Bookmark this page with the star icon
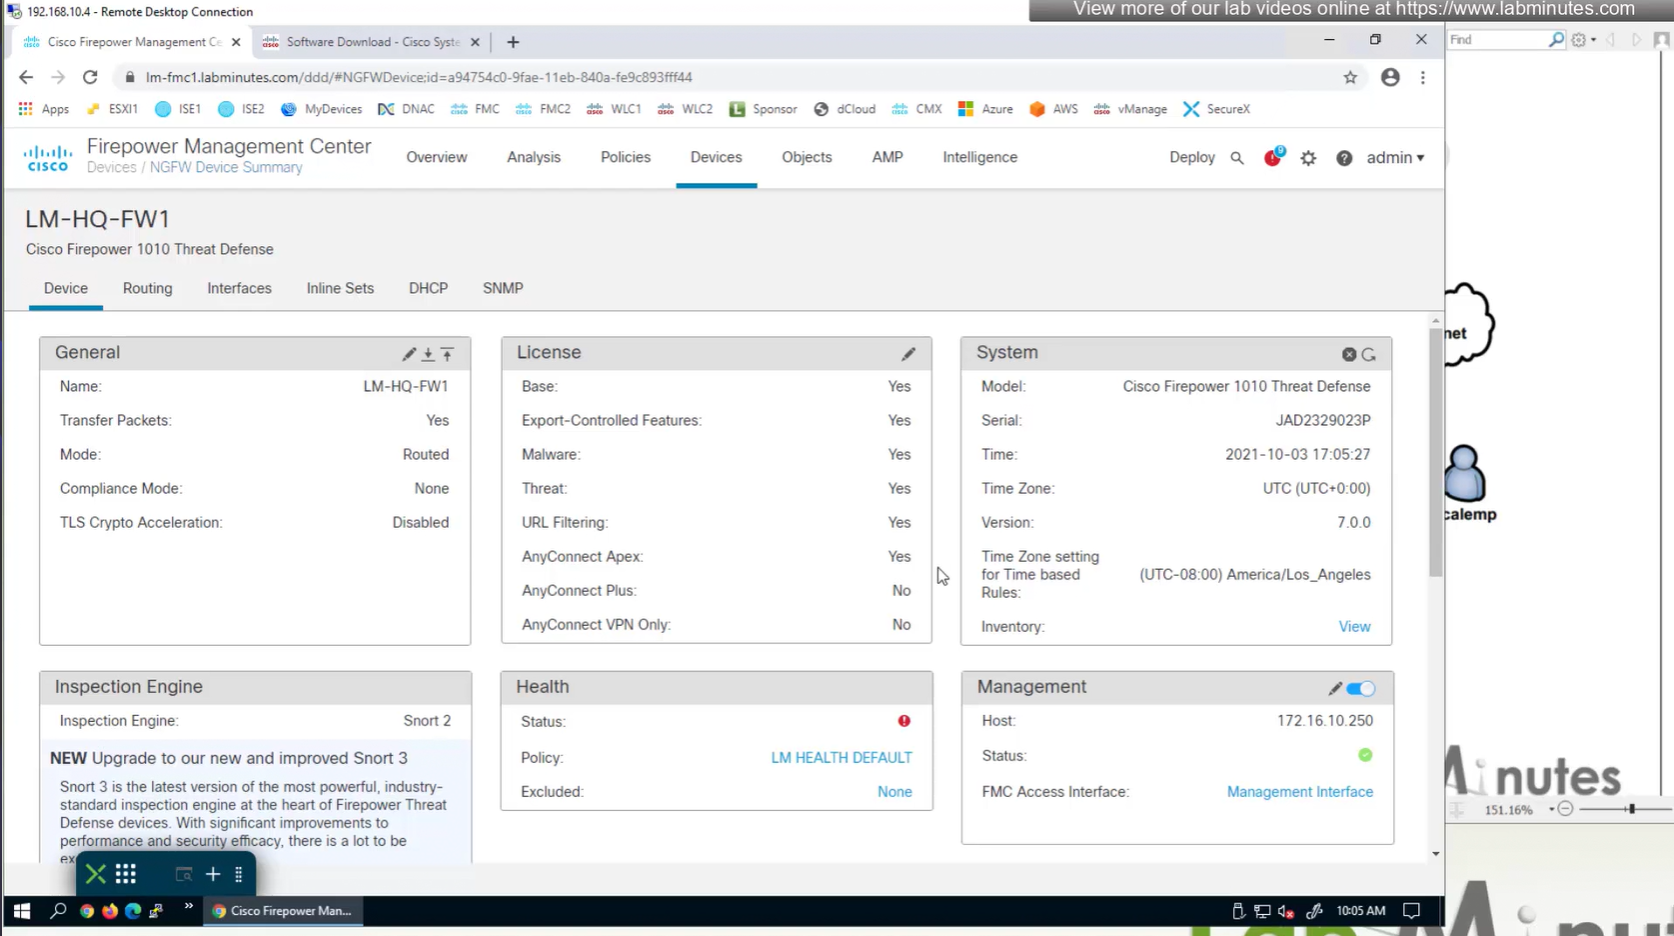Image resolution: width=1674 pixels, height=936 pixels. coord(1350,77)
